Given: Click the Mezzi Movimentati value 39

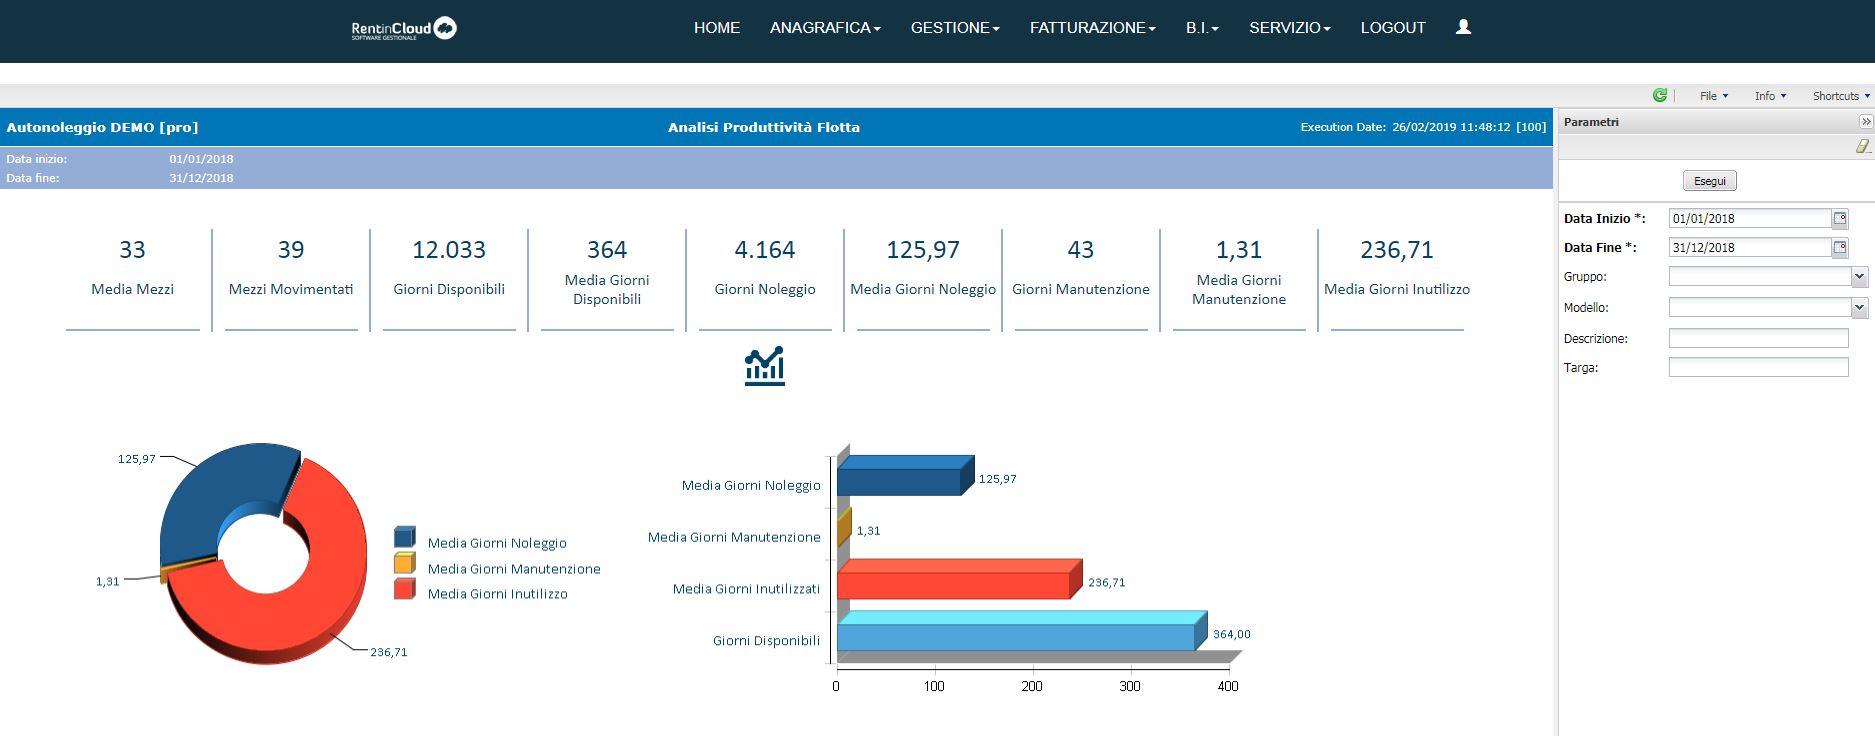Looking at the screenshot, I should pos(291,250).
